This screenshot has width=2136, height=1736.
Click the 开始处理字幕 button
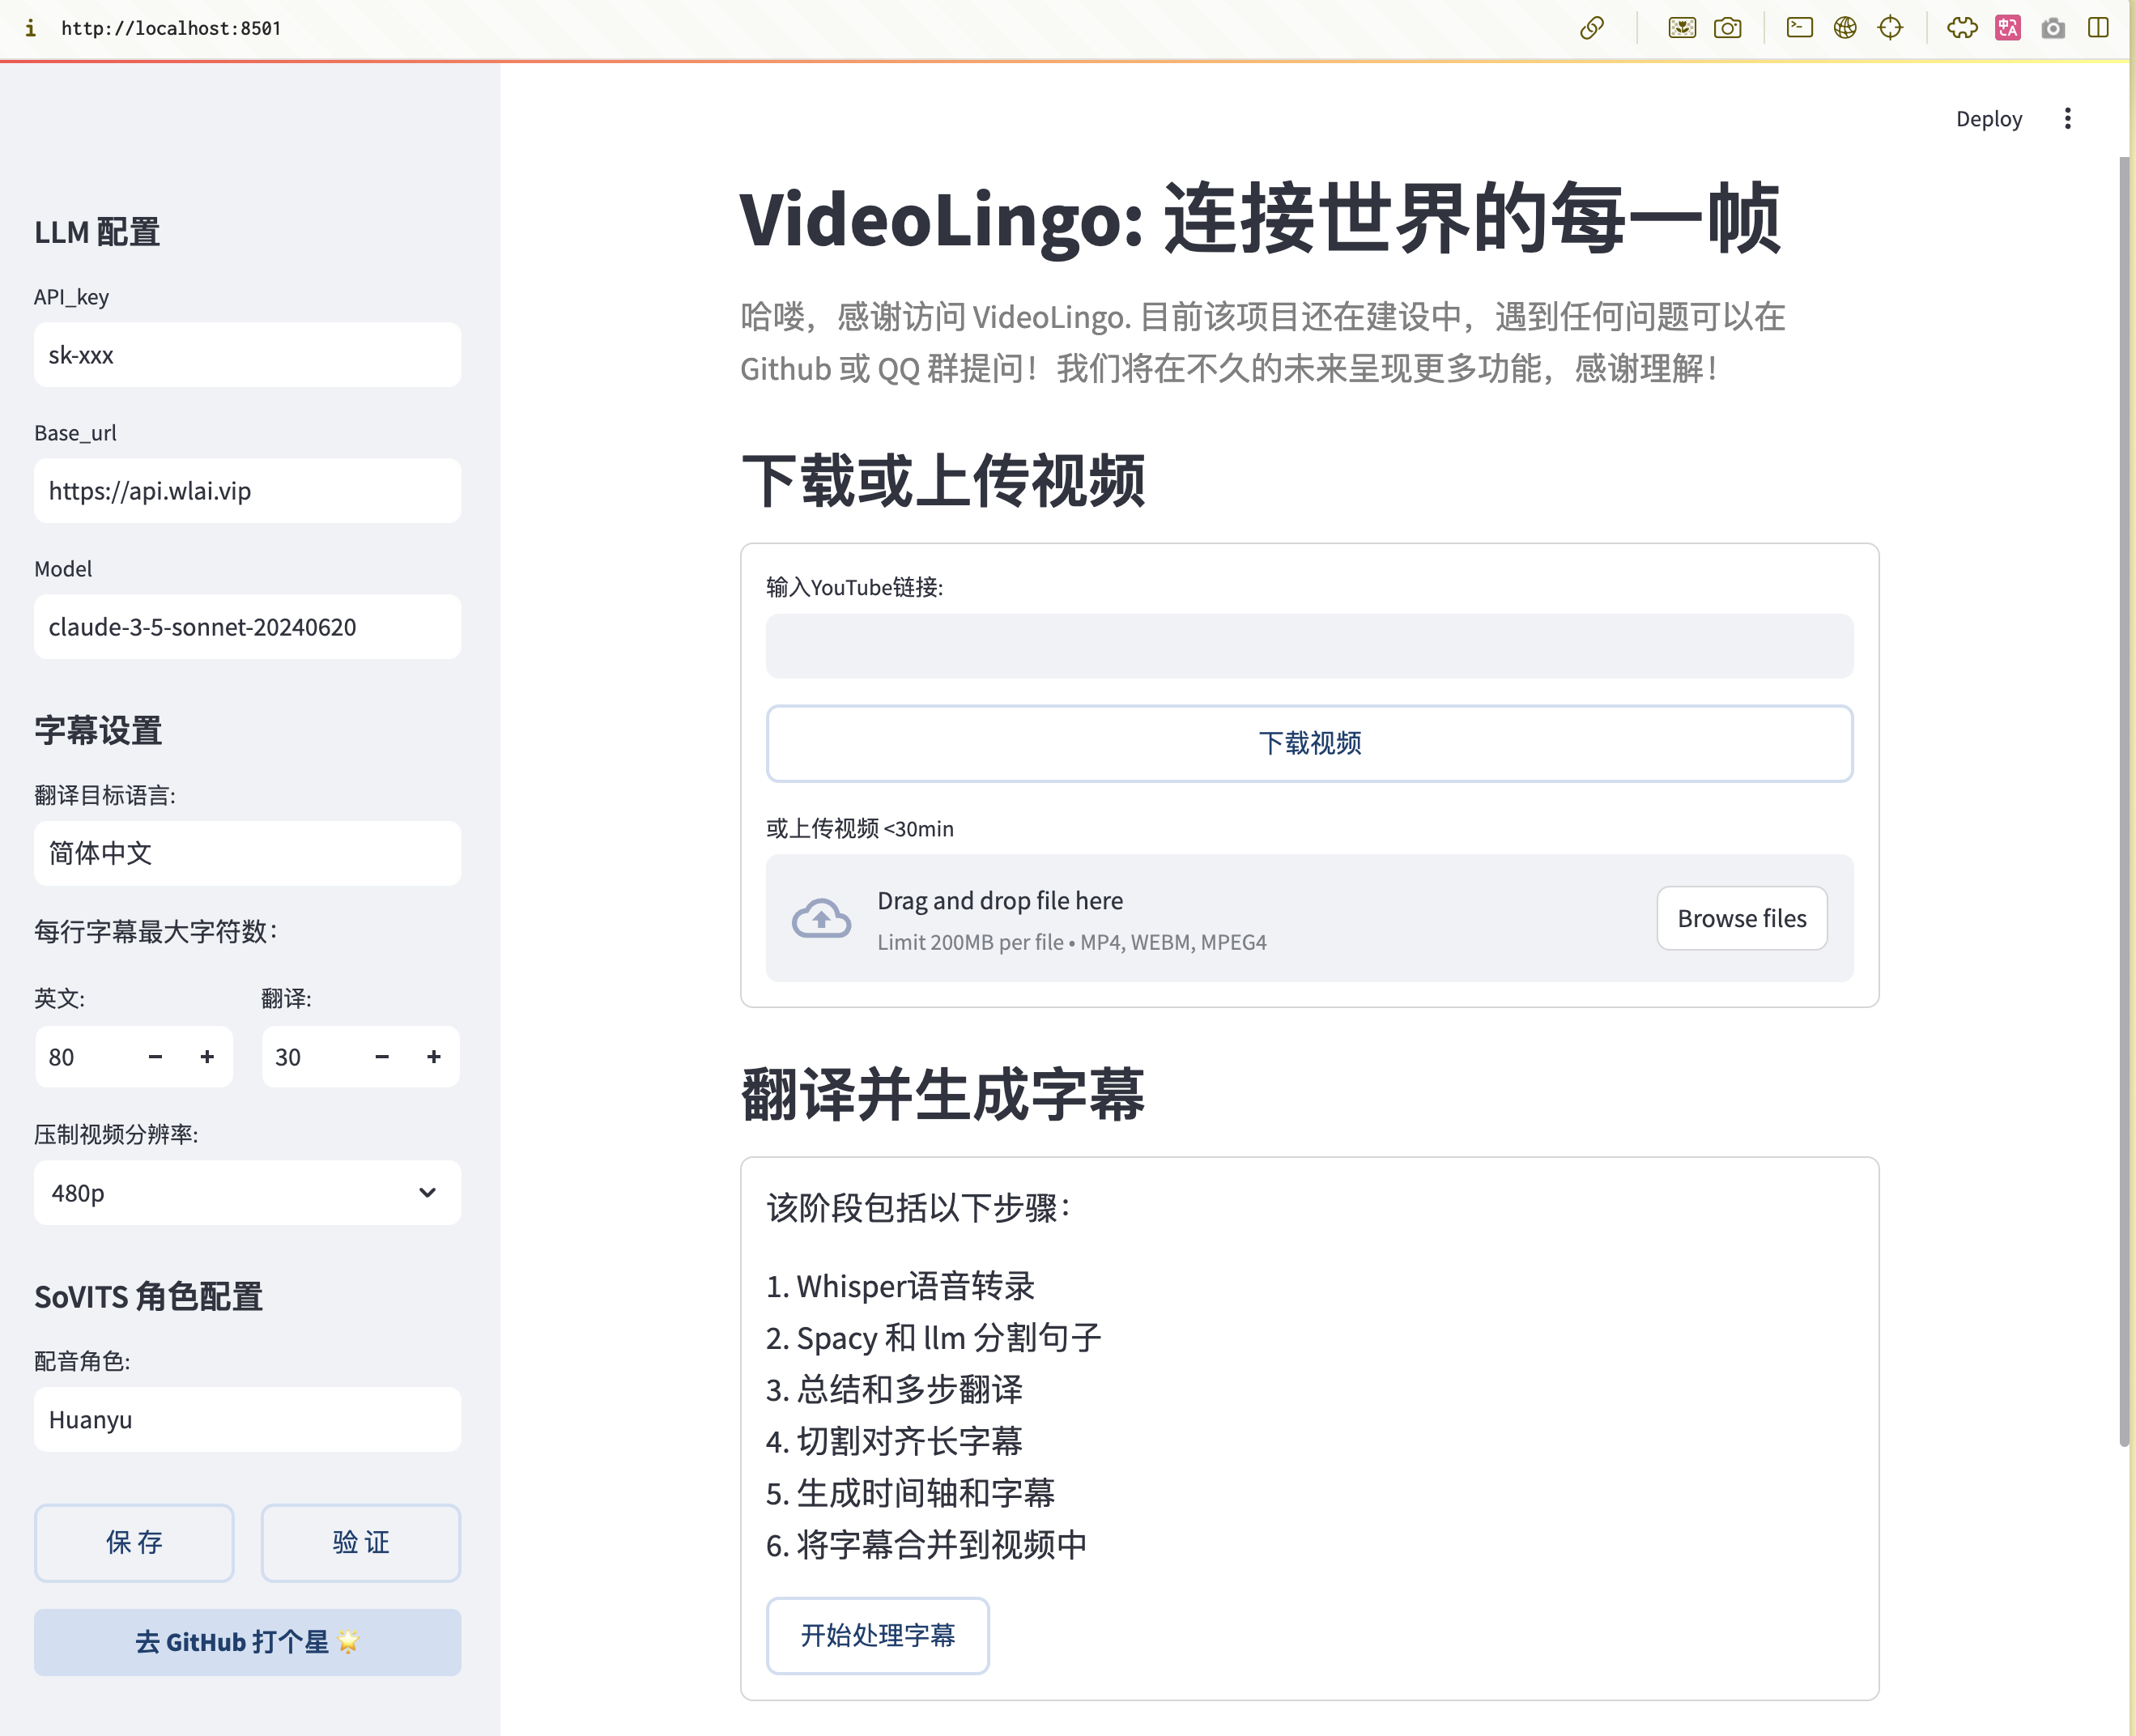coord(877,1635)
